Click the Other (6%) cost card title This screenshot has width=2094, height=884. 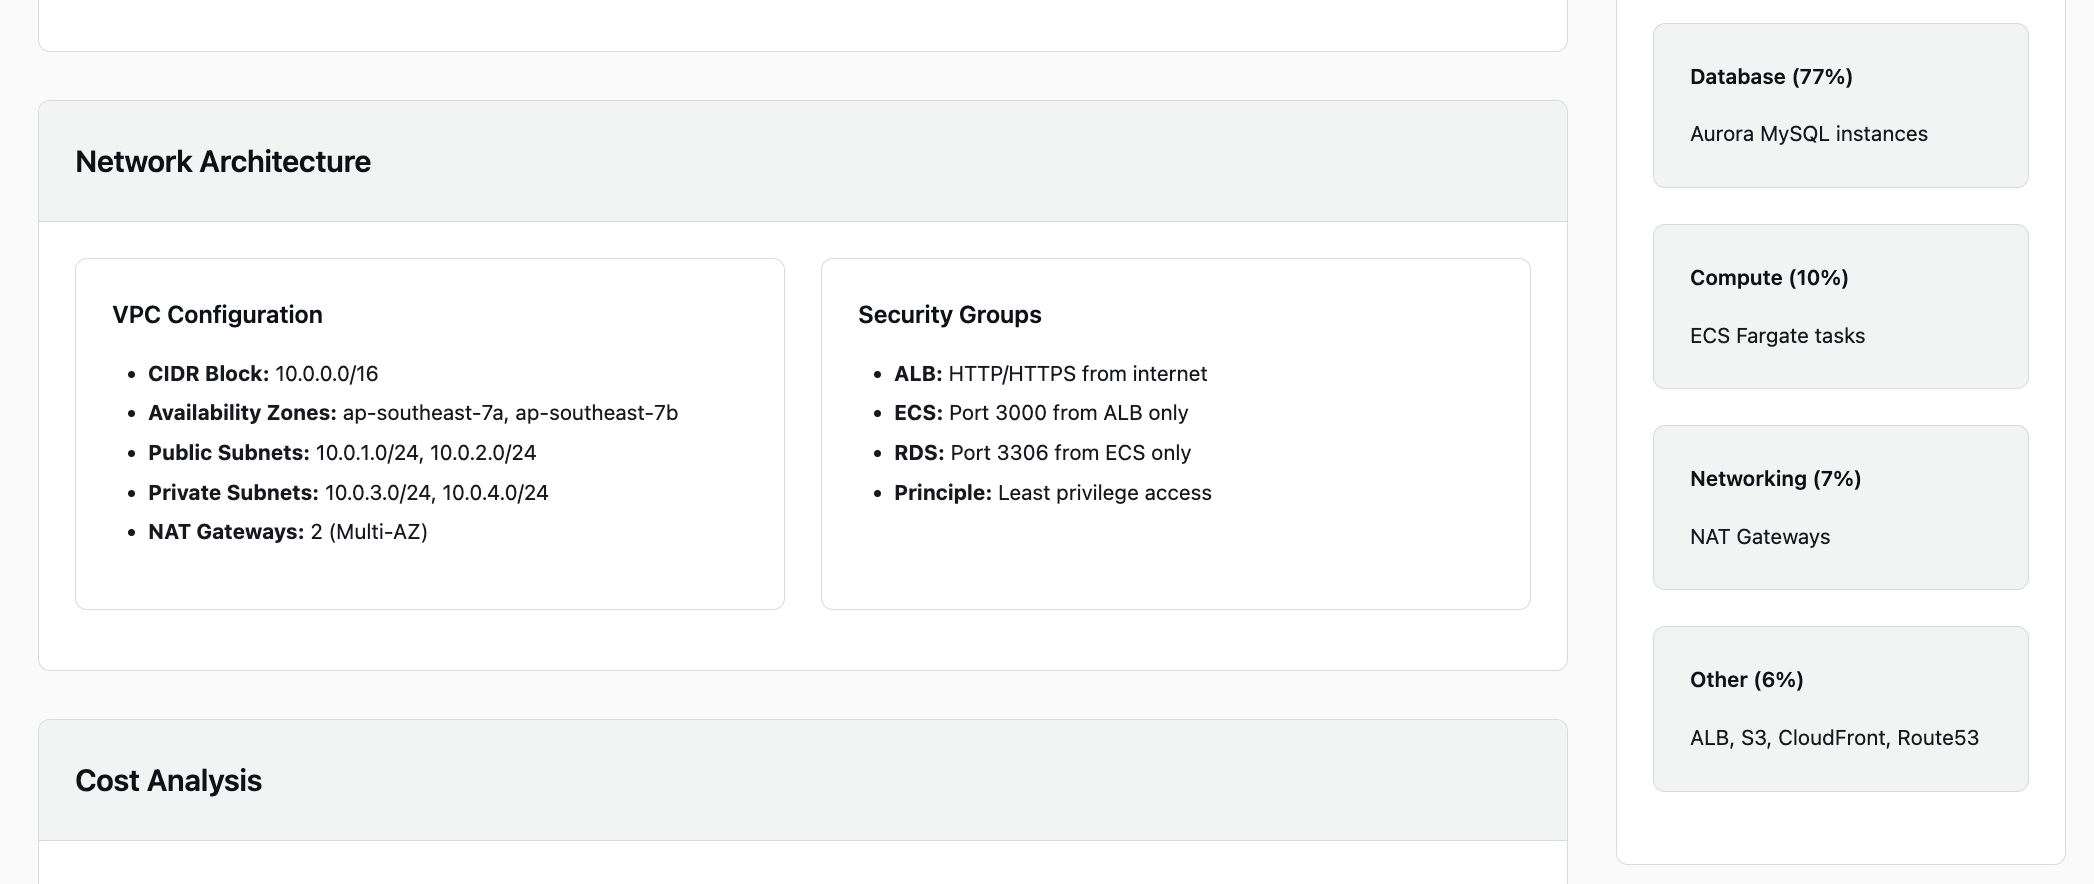point(1746,680)
